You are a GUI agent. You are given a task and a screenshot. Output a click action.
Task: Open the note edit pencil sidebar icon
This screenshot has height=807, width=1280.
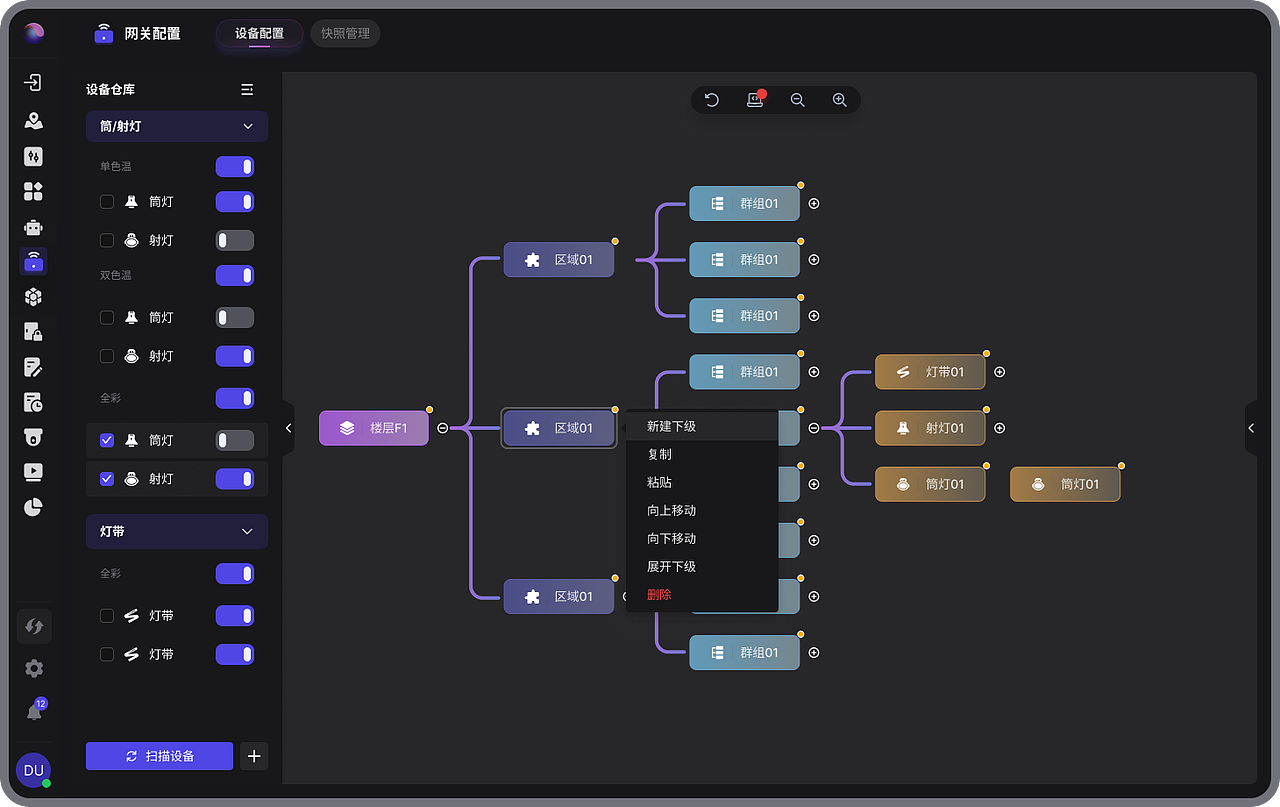(34, 367)
